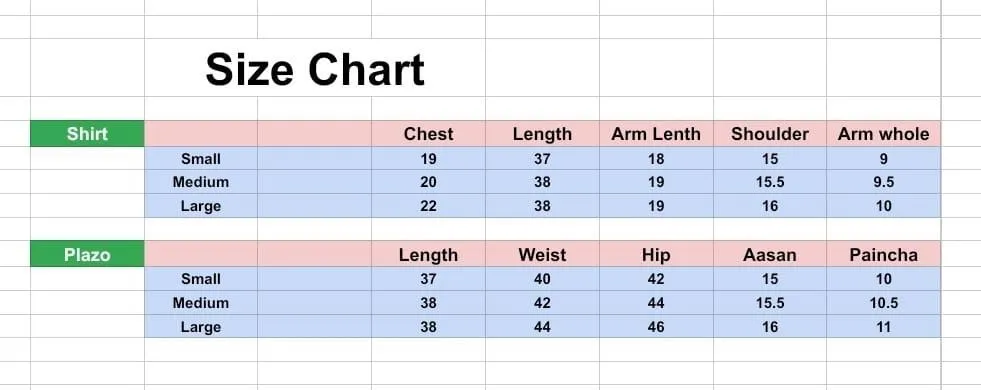This screenshot has height=390, width=981.
Task: Select the Chest column header
Action: (x=429, y=134)
